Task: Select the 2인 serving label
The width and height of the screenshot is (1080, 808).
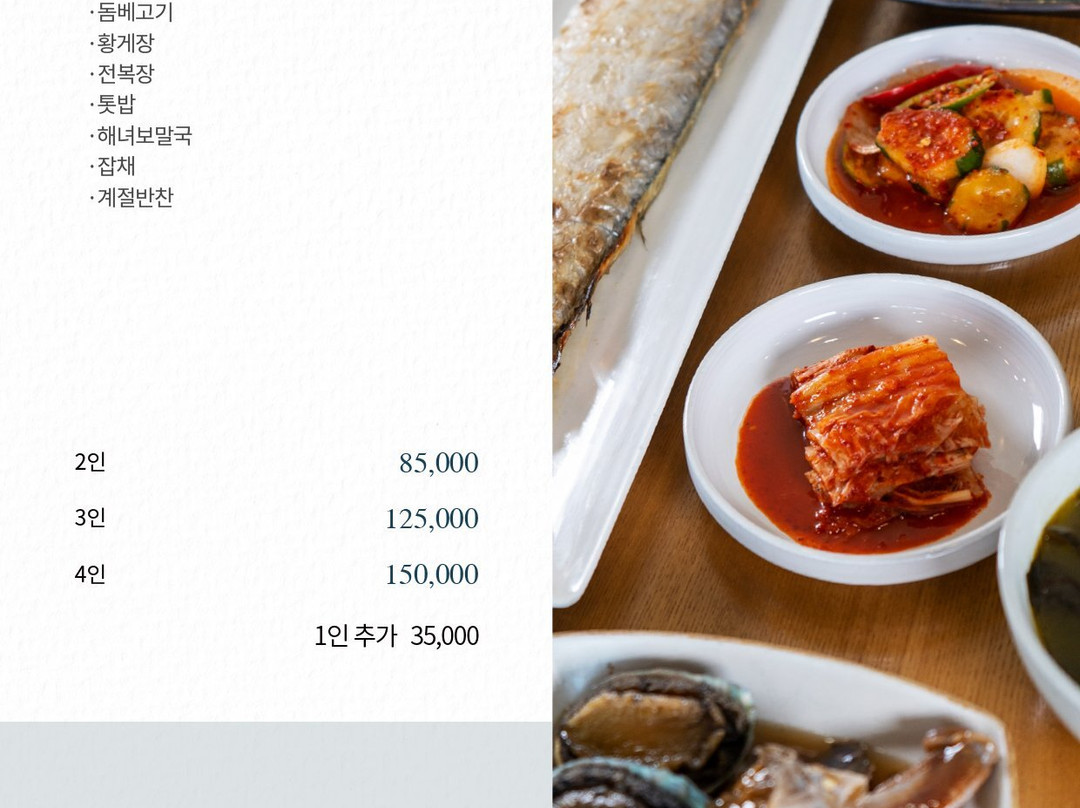Action: click(90, 462)
